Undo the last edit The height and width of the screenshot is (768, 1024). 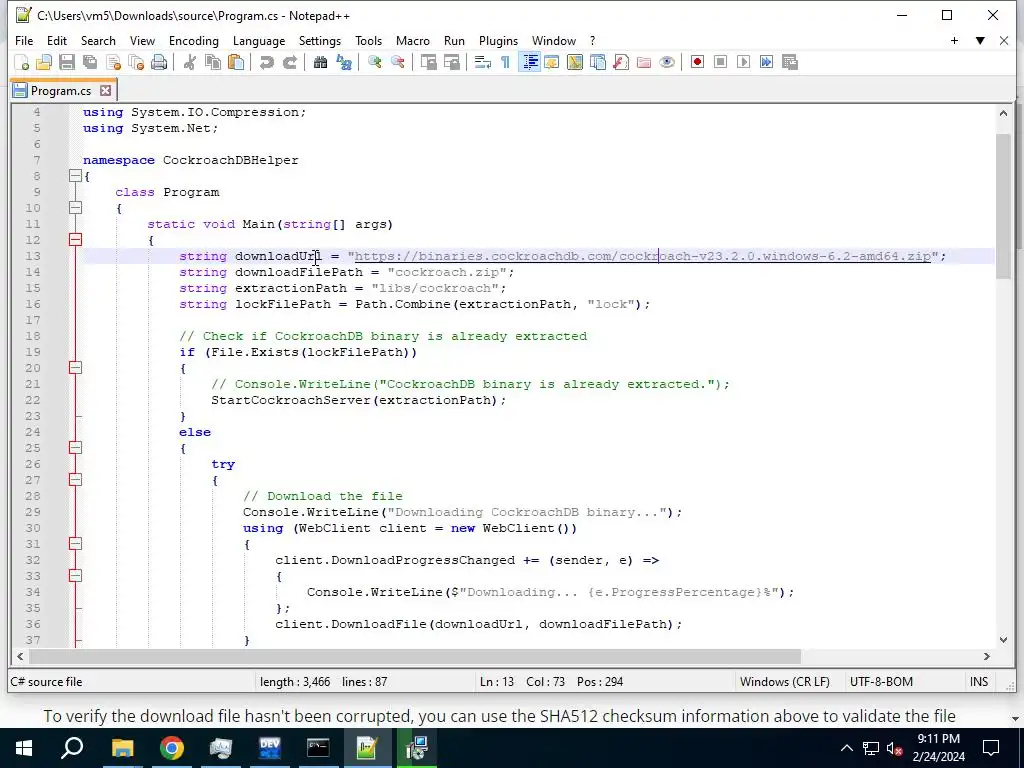pos(266,62)
